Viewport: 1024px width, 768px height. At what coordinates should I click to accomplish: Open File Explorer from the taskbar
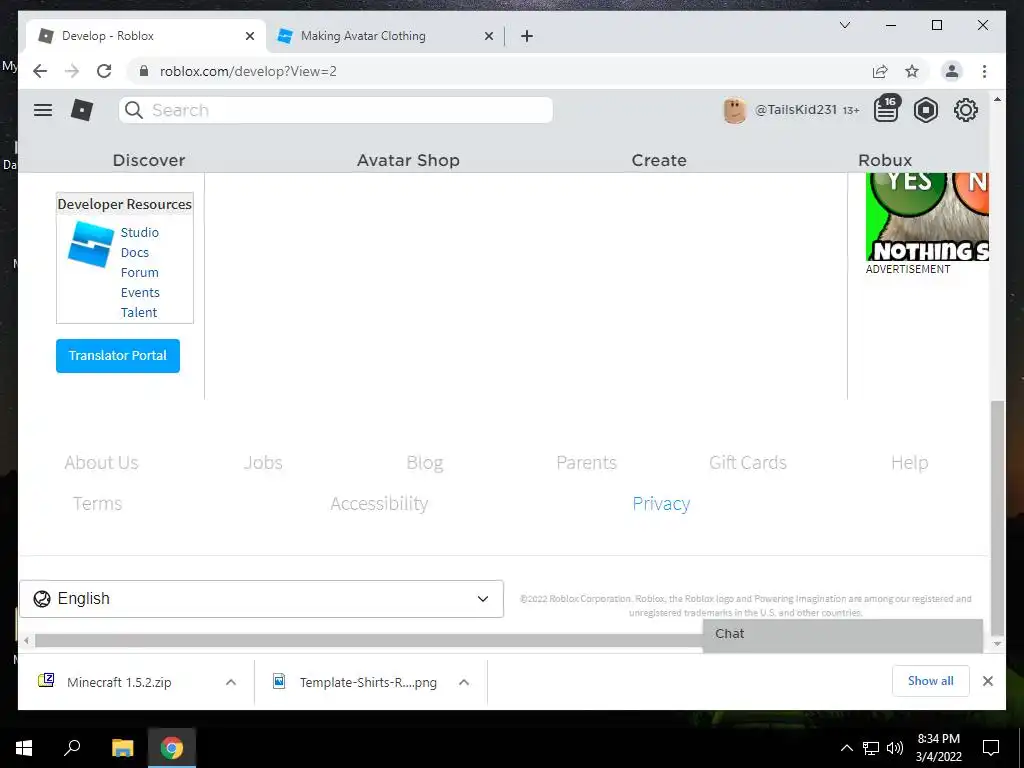click(x=122, y=748)
